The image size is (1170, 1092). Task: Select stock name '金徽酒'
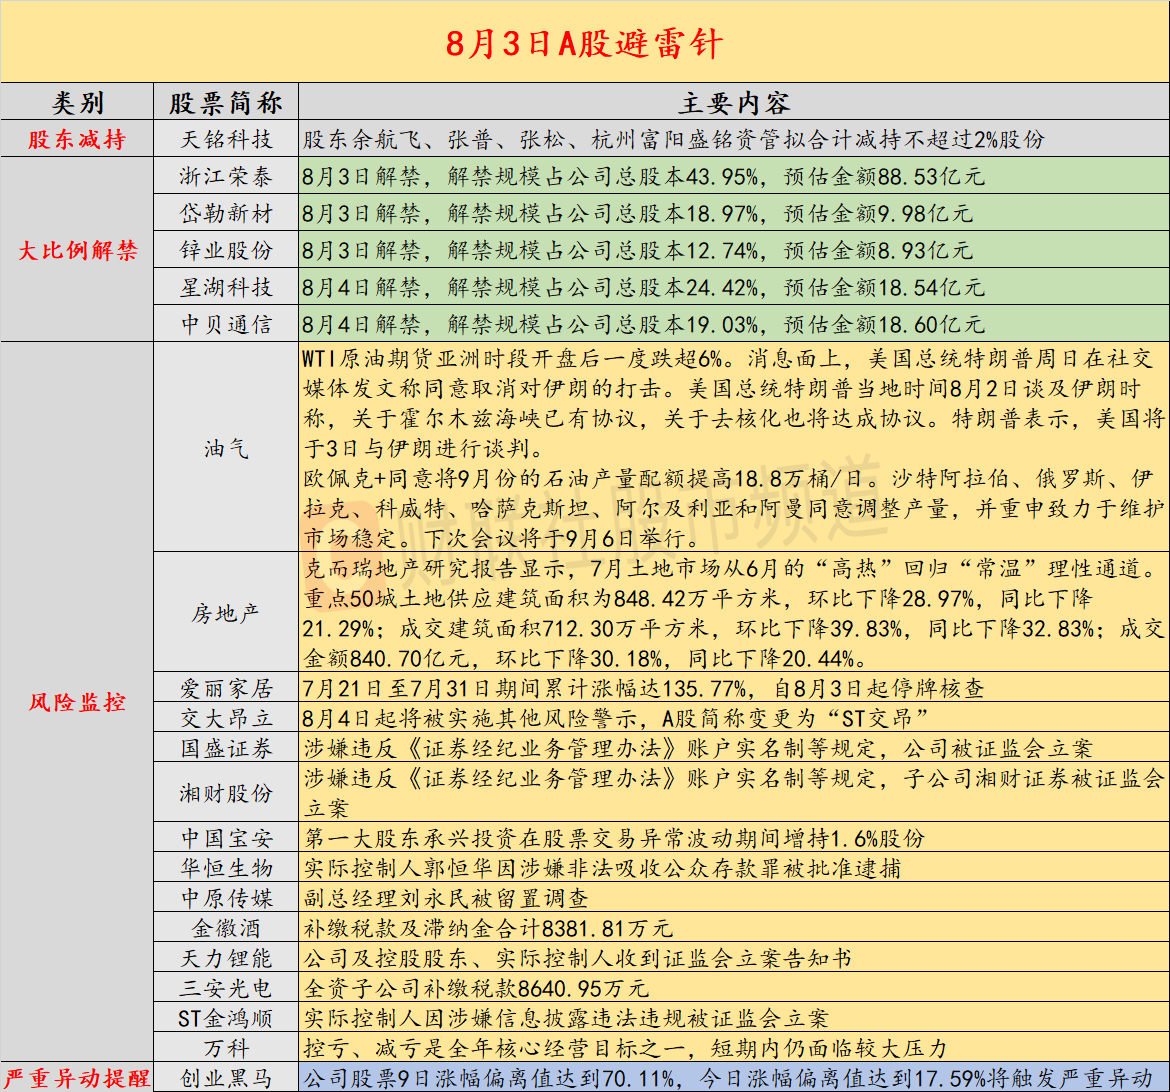point(226,928)
